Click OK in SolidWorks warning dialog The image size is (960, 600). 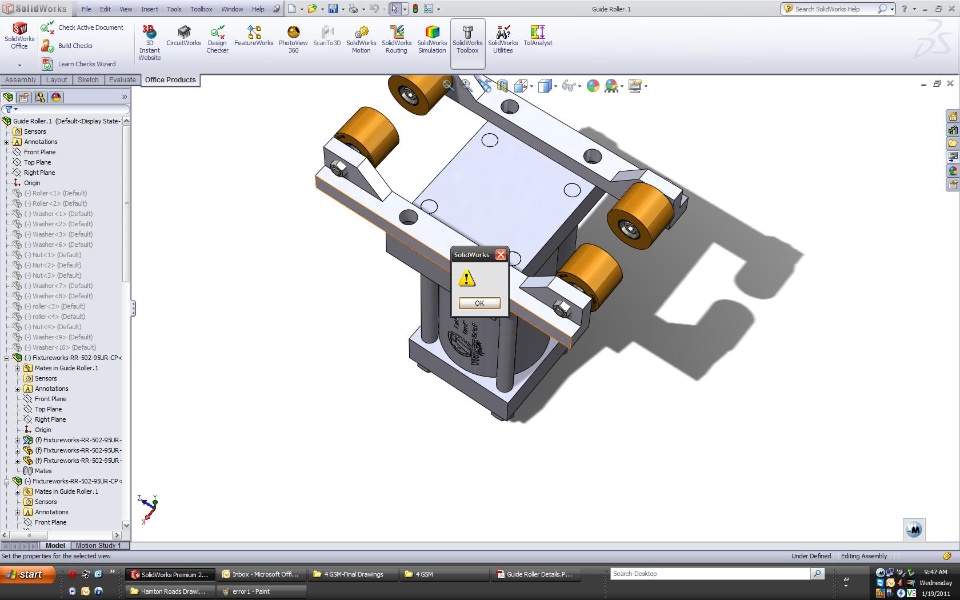pos(479,303)
